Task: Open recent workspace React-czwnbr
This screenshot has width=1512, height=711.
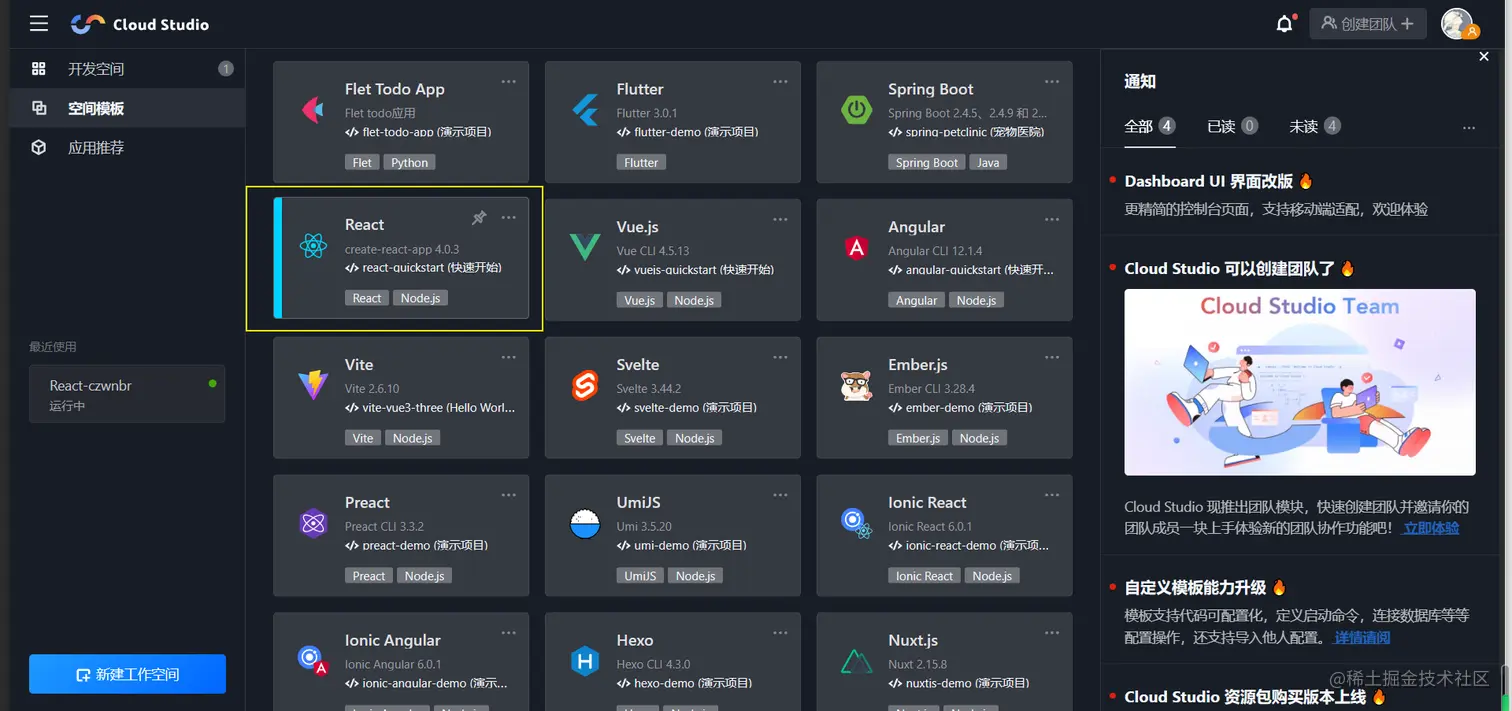Action: pos(127,394)
